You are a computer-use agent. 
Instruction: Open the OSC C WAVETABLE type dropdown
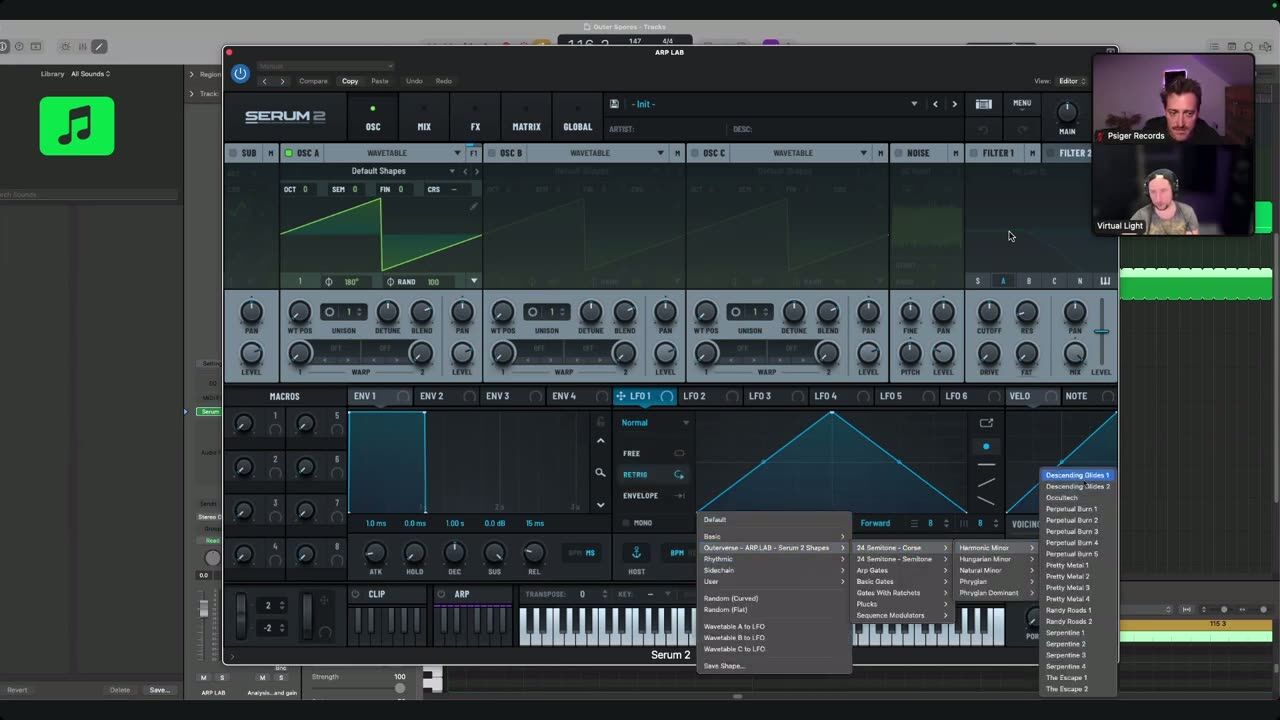point(801,153)
